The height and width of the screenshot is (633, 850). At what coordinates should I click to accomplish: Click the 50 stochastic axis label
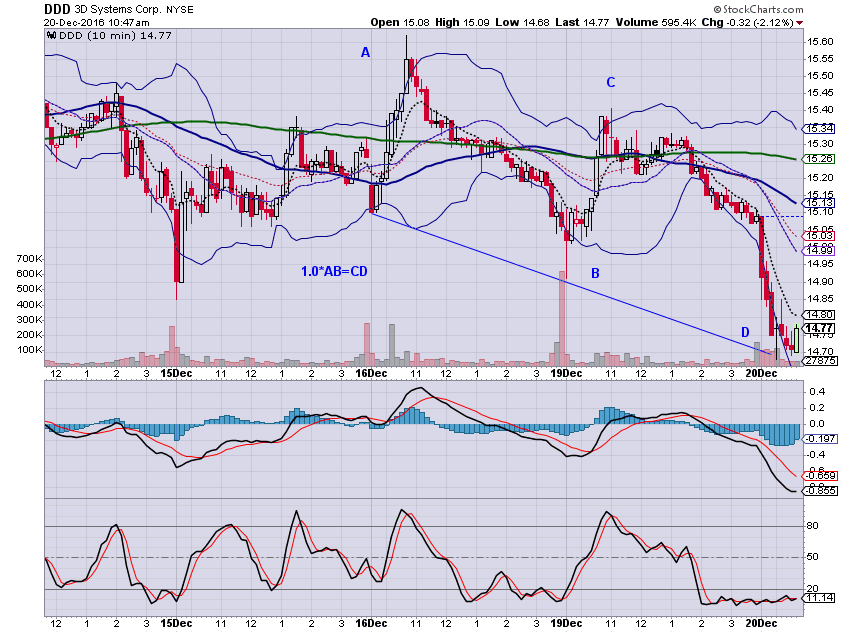813,557
